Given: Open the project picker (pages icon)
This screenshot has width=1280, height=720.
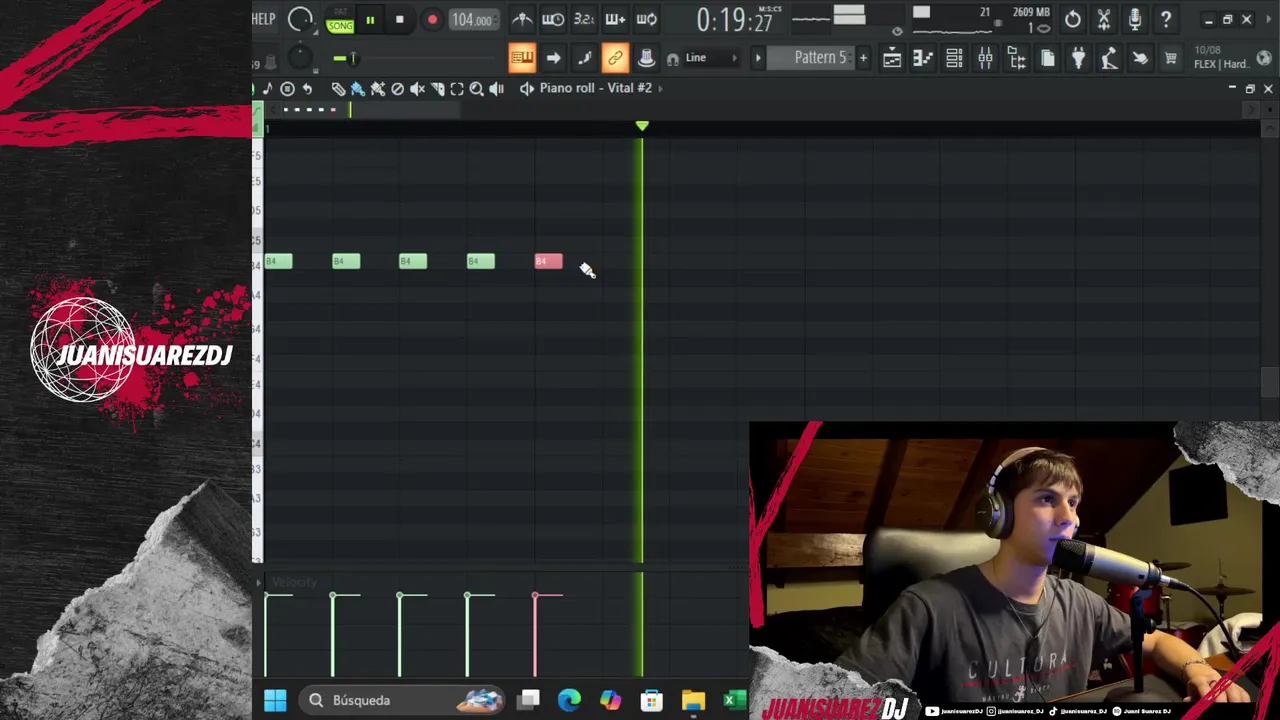Looking at the screenshot, I should 1047,58.
